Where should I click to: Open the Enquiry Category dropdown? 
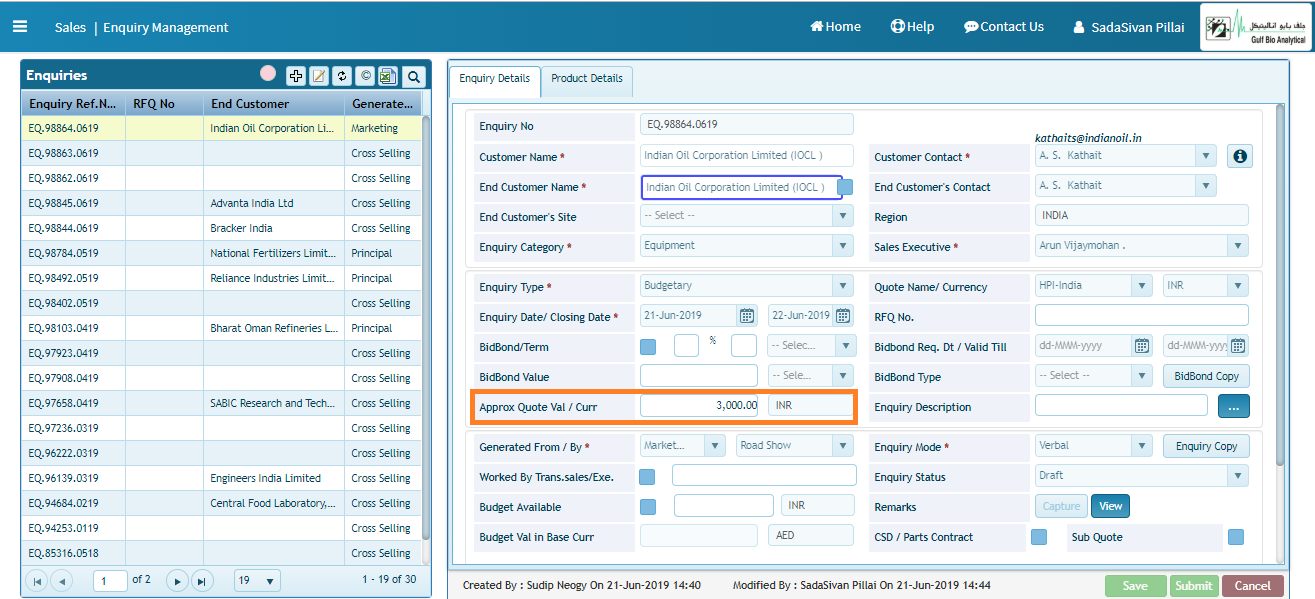click(842, 246)
